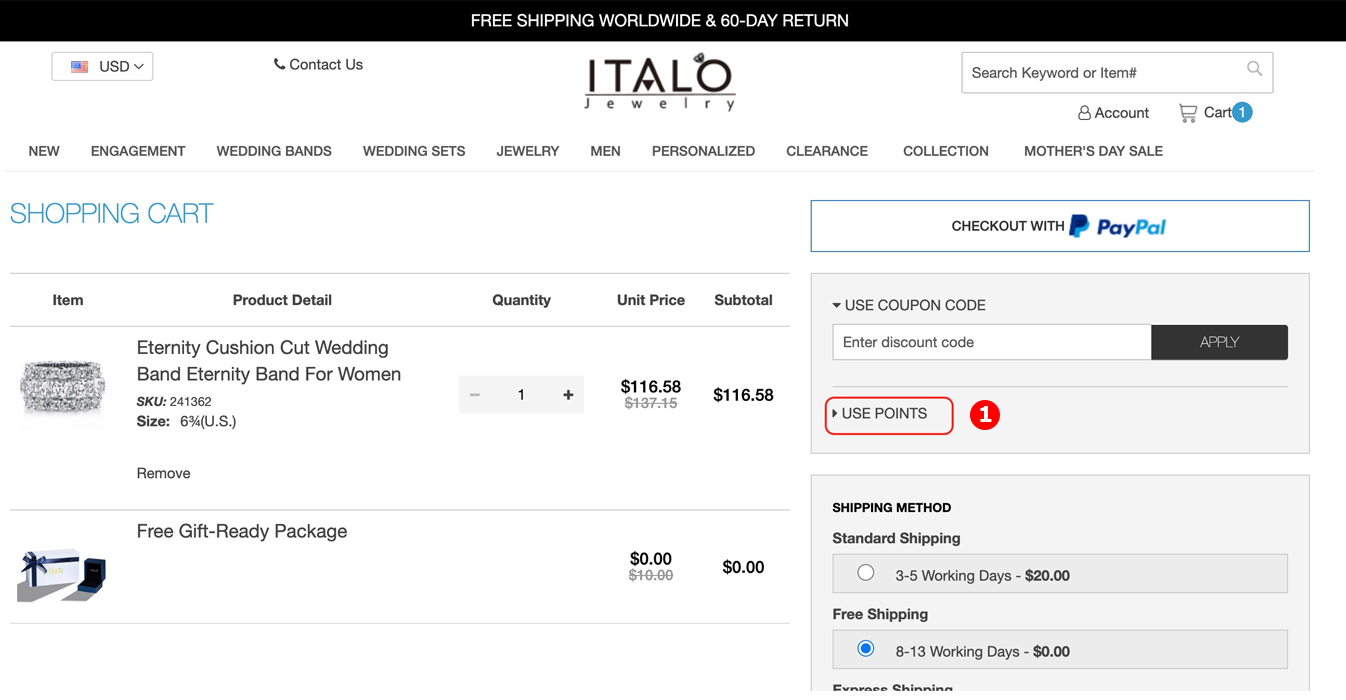Remove the Eternity band from cart
The width and height of the screenshot is (1346, 700).
[163, 473]
